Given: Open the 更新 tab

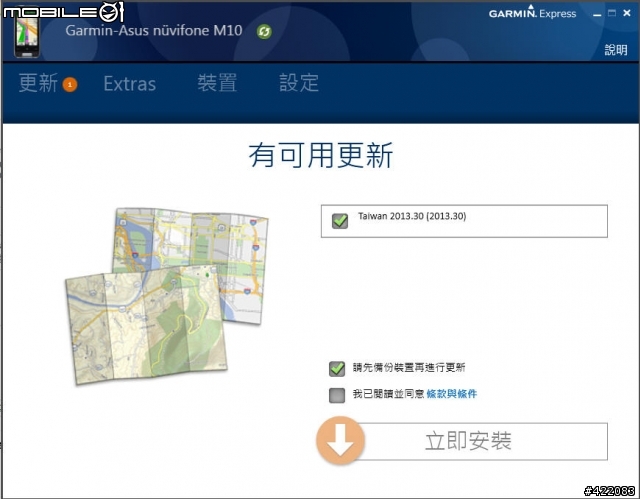Looking at the screenshot, I should pyautogui.click(x=38, y=83).
